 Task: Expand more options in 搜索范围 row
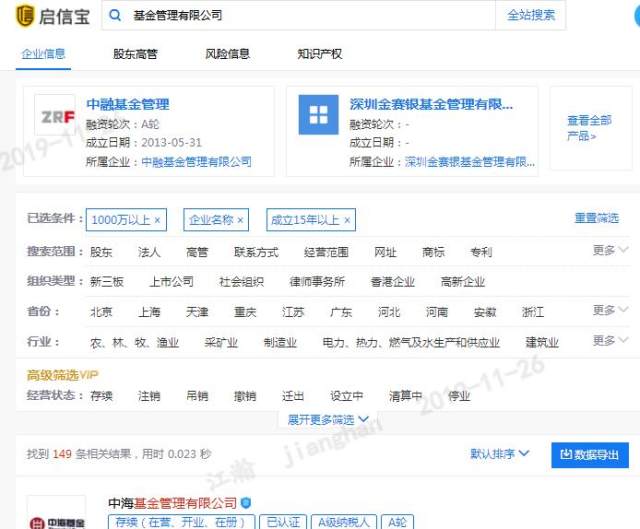(610, 250)
